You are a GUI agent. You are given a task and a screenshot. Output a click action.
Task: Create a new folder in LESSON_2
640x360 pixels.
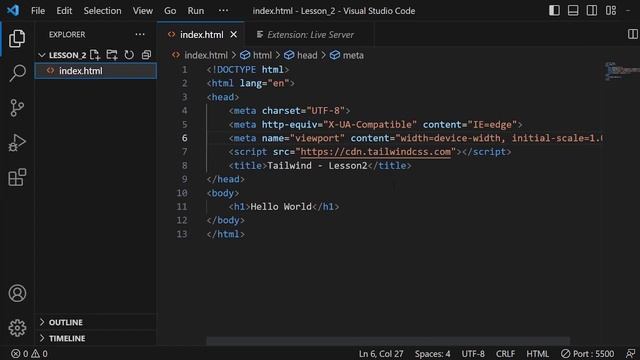pyautogui.click(x=112, y=55)
